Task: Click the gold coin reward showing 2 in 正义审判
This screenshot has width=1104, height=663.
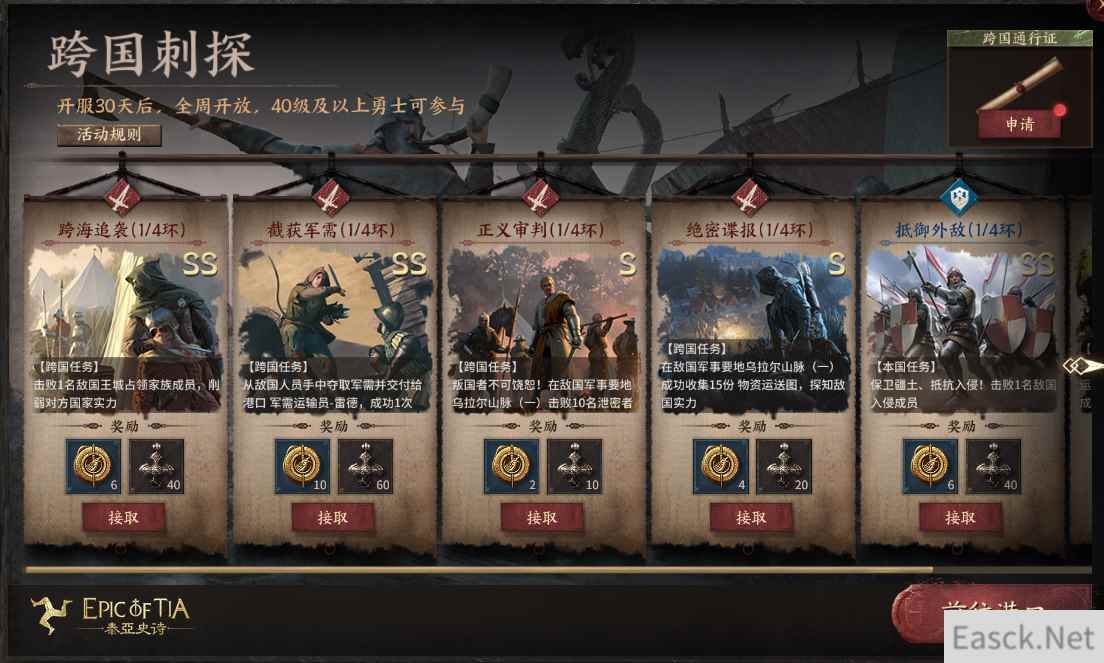Action: pyautogui.click(x=512, y=466)
